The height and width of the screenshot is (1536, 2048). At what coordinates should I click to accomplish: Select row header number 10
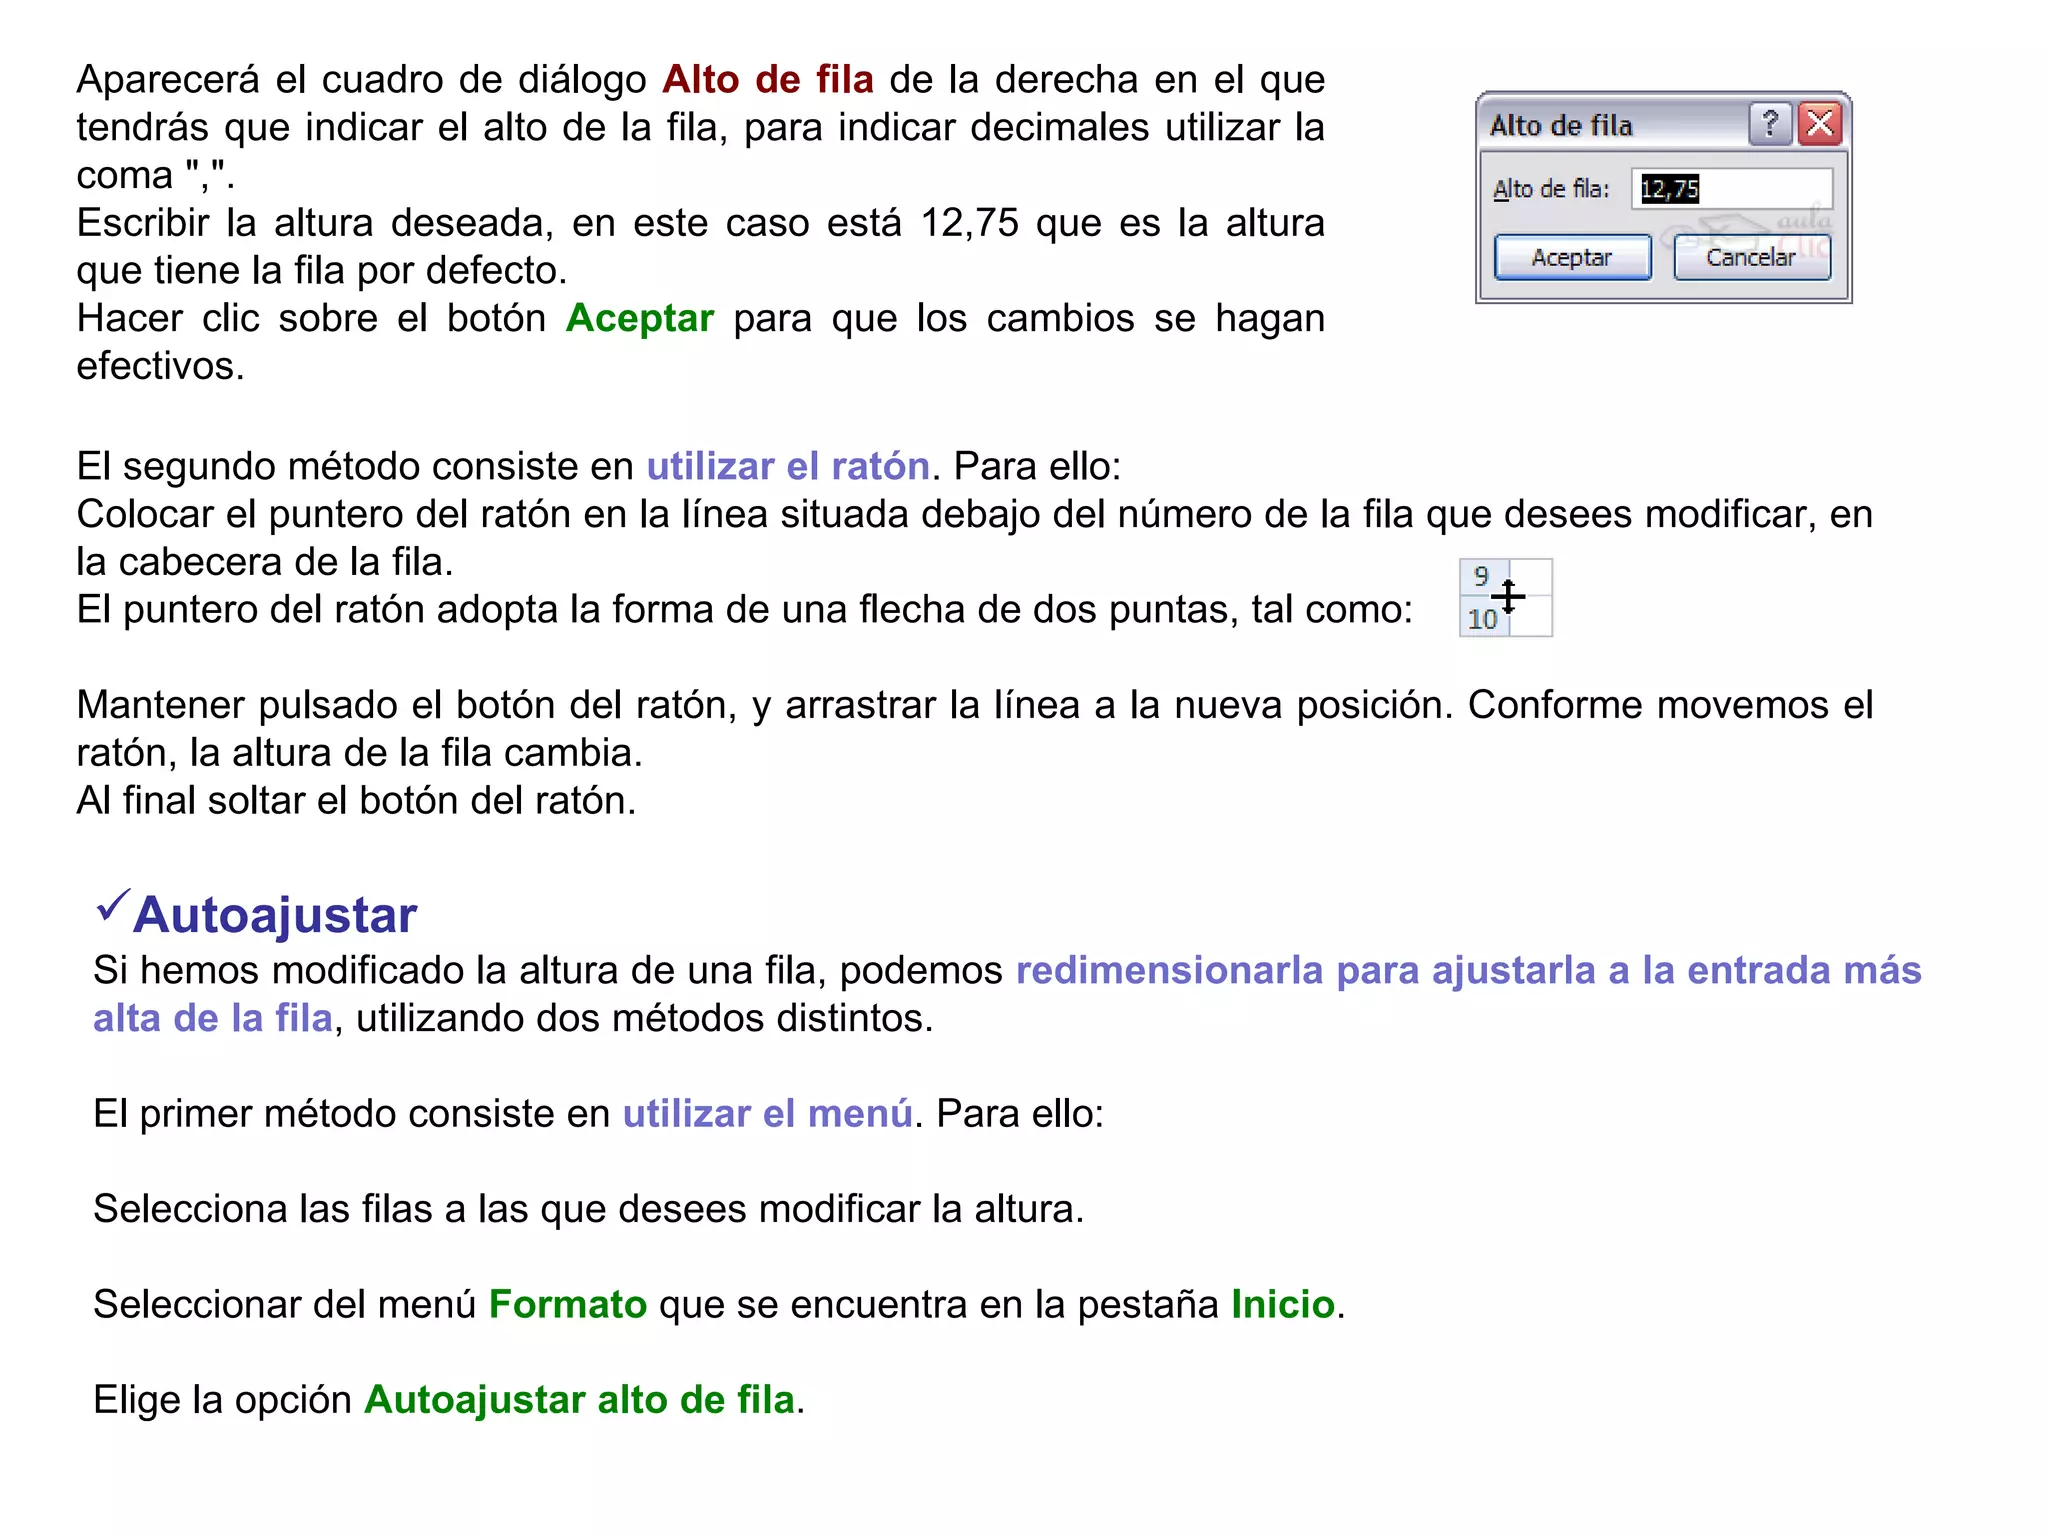click(x=1481, y=620)
